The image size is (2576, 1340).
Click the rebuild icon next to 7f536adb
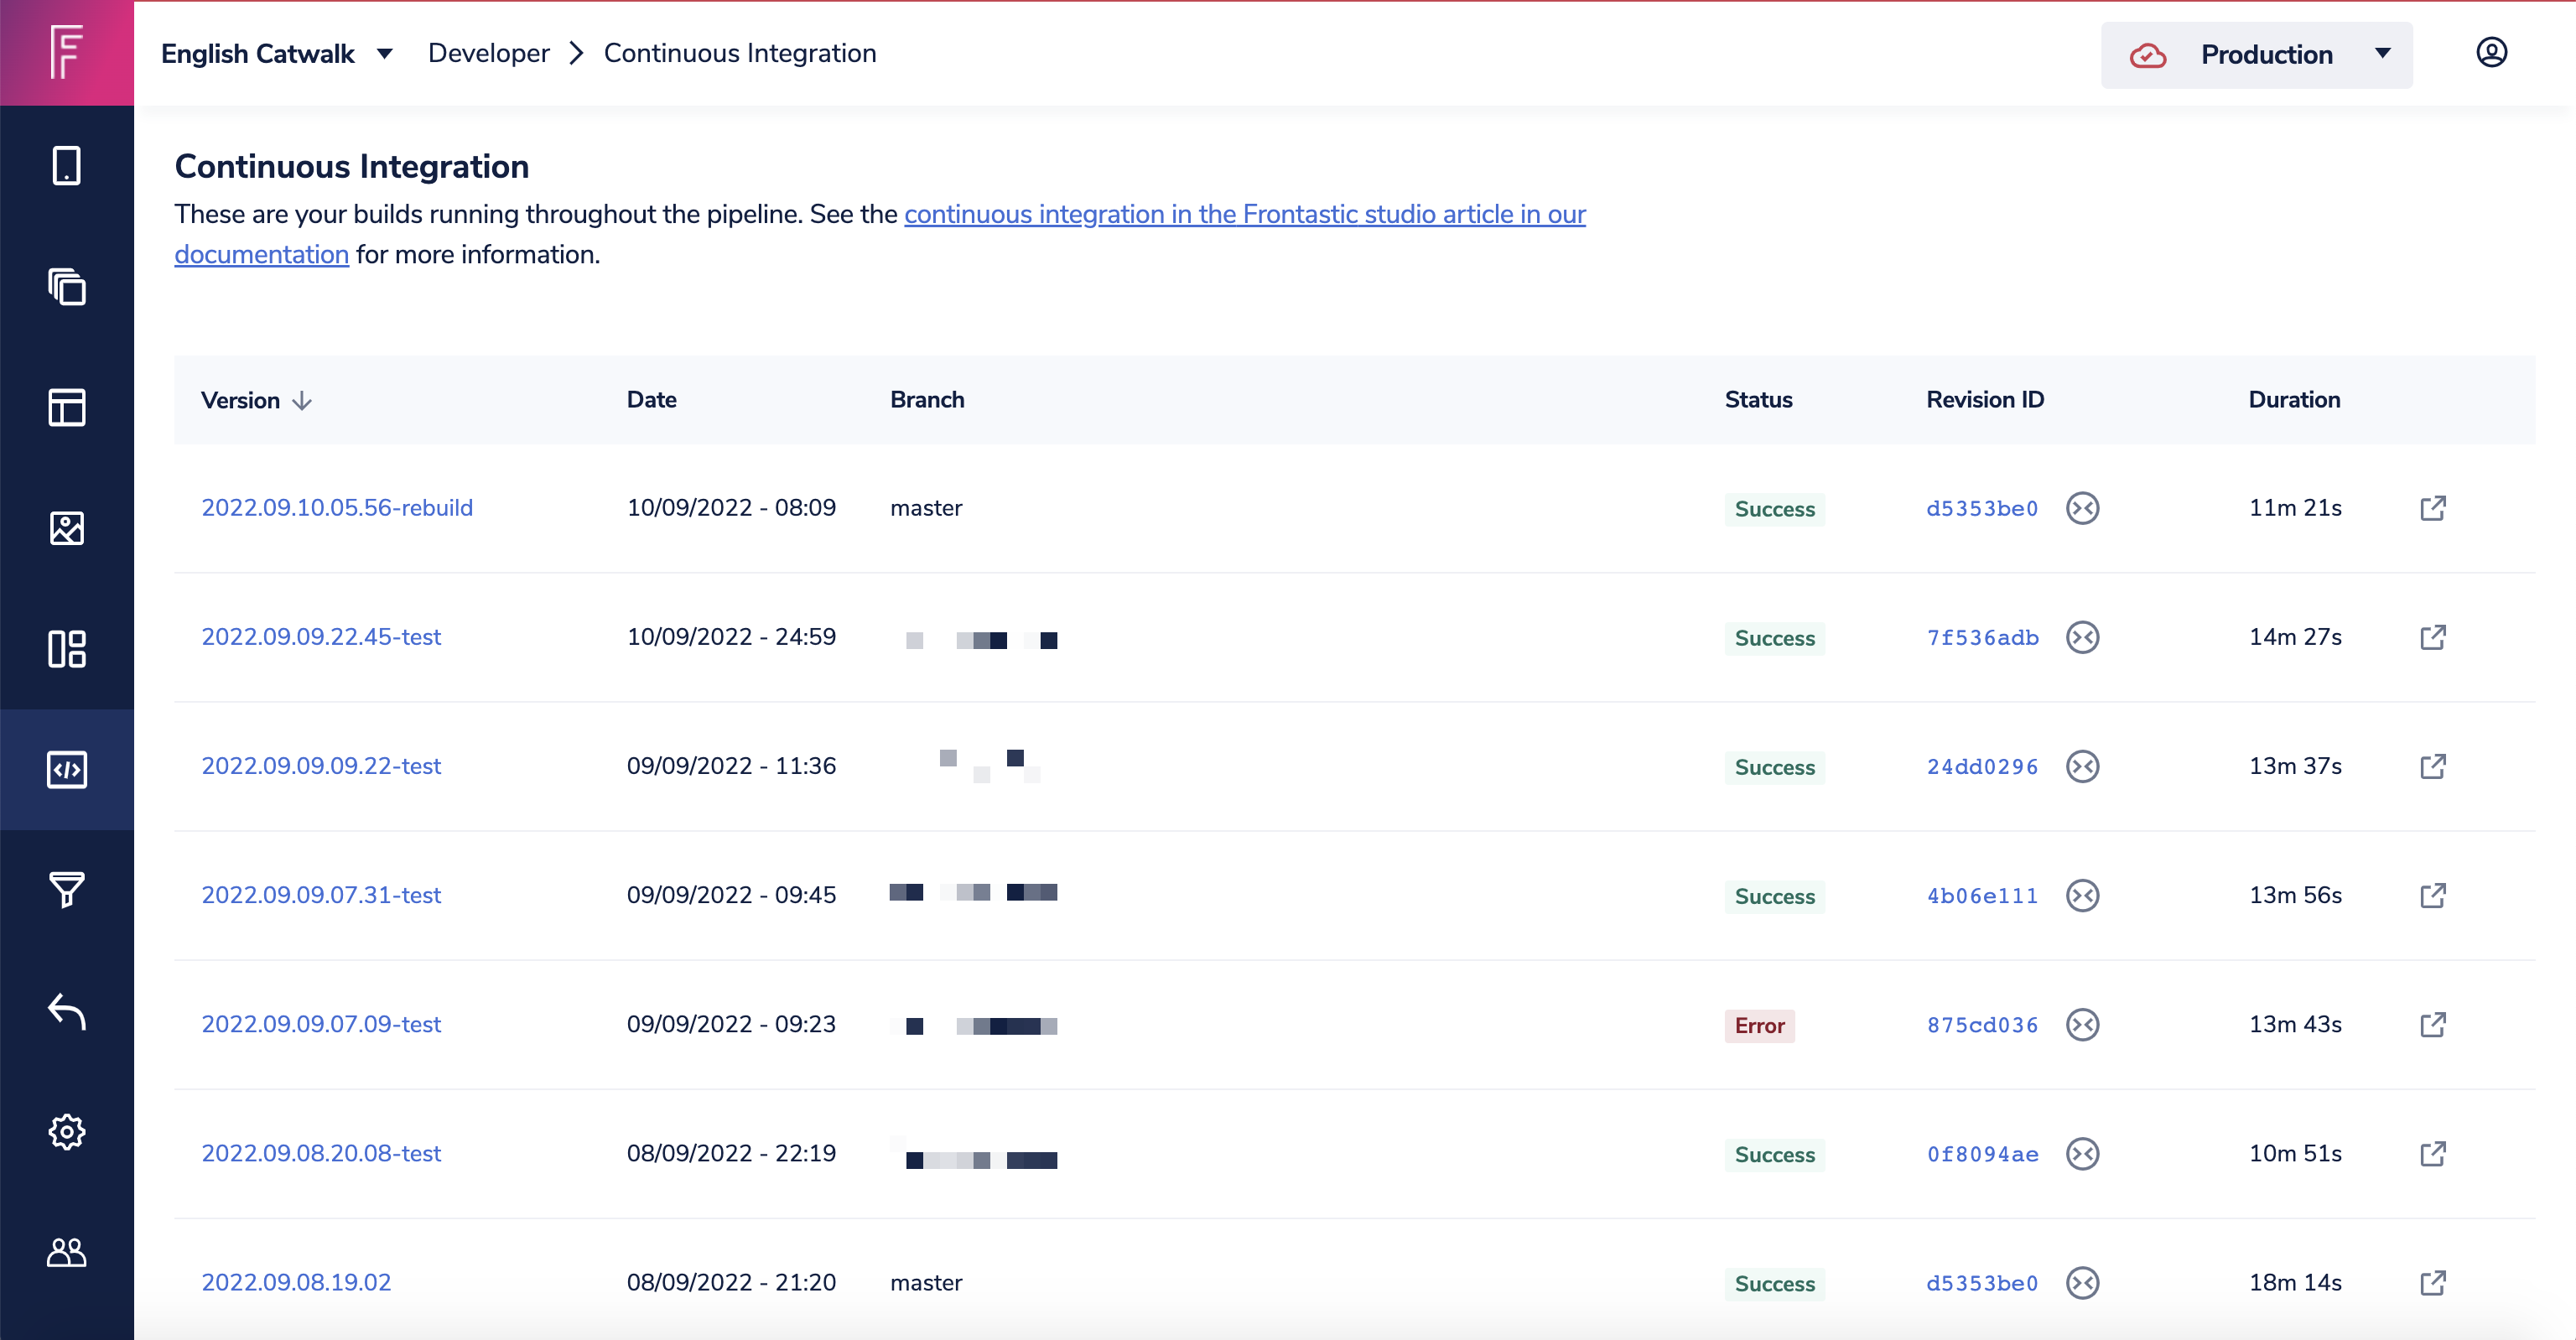click(2082, 637)
